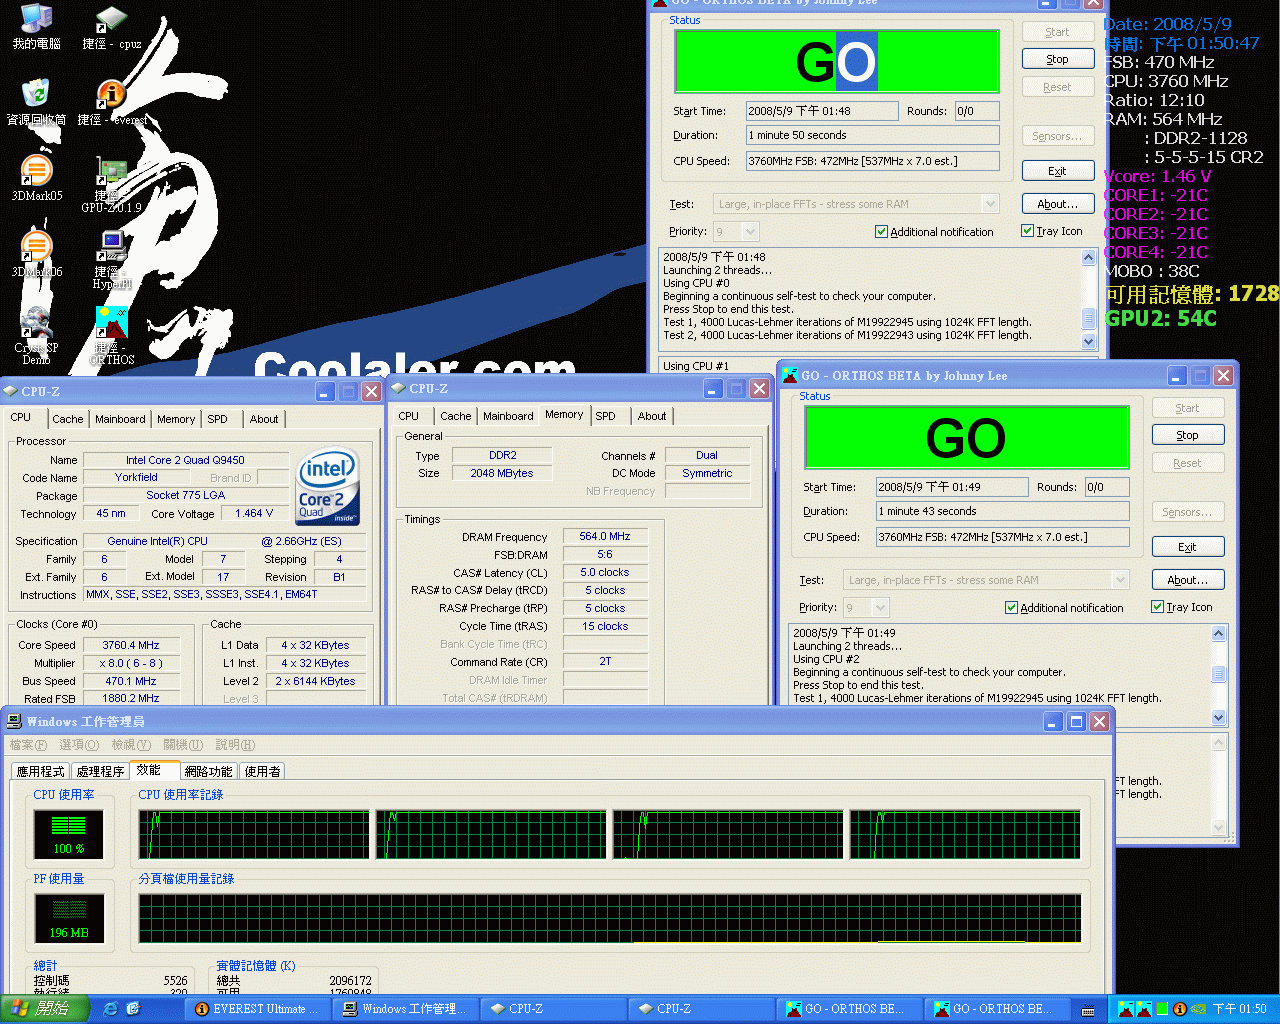Click Start Time field in front ORTHOS window

tap(952, 487)
